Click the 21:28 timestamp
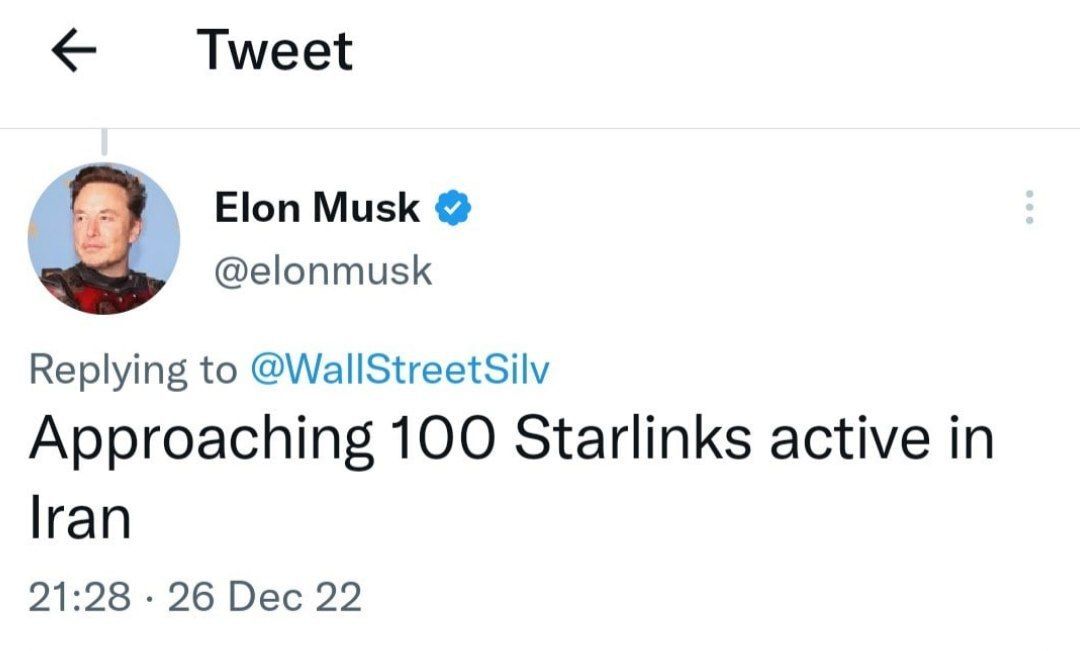The image size is (1080, 651). [80, 597]
